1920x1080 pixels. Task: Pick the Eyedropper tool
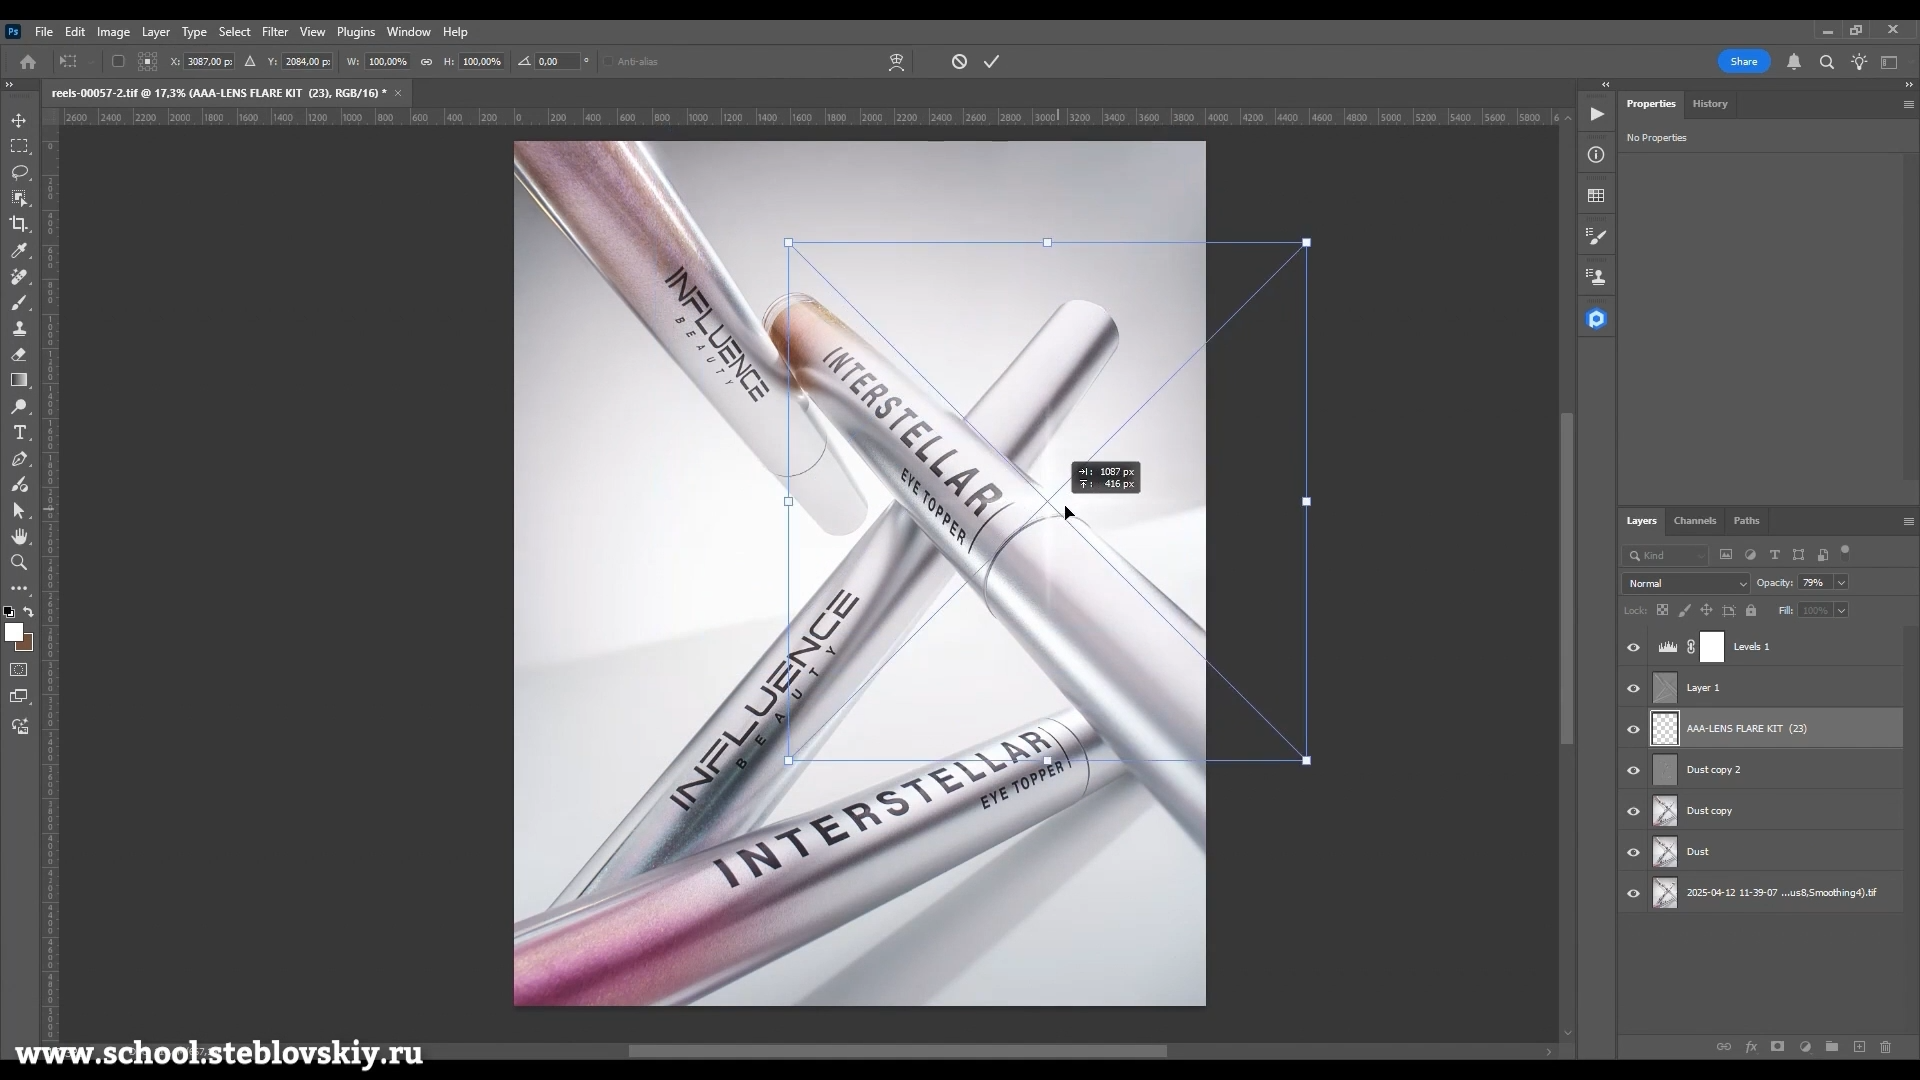[19, 251]
